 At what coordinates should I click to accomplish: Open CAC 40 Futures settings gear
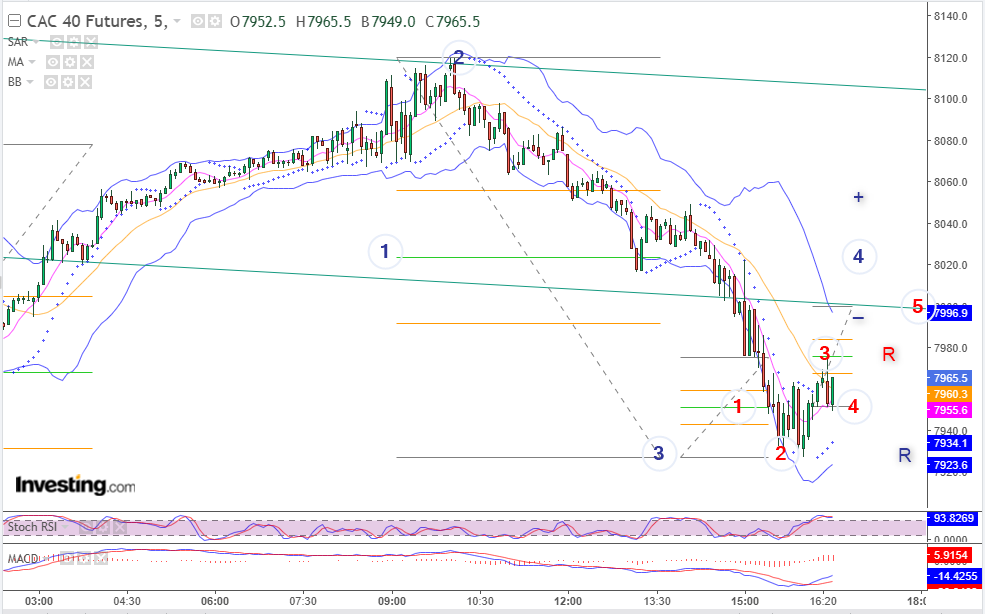point(215,21)
